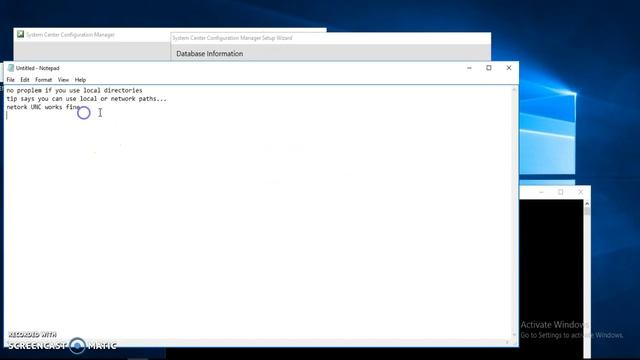The height and width of the screenshot is (360, 640).
Task: Close the black console window
Action: (580, 192)
